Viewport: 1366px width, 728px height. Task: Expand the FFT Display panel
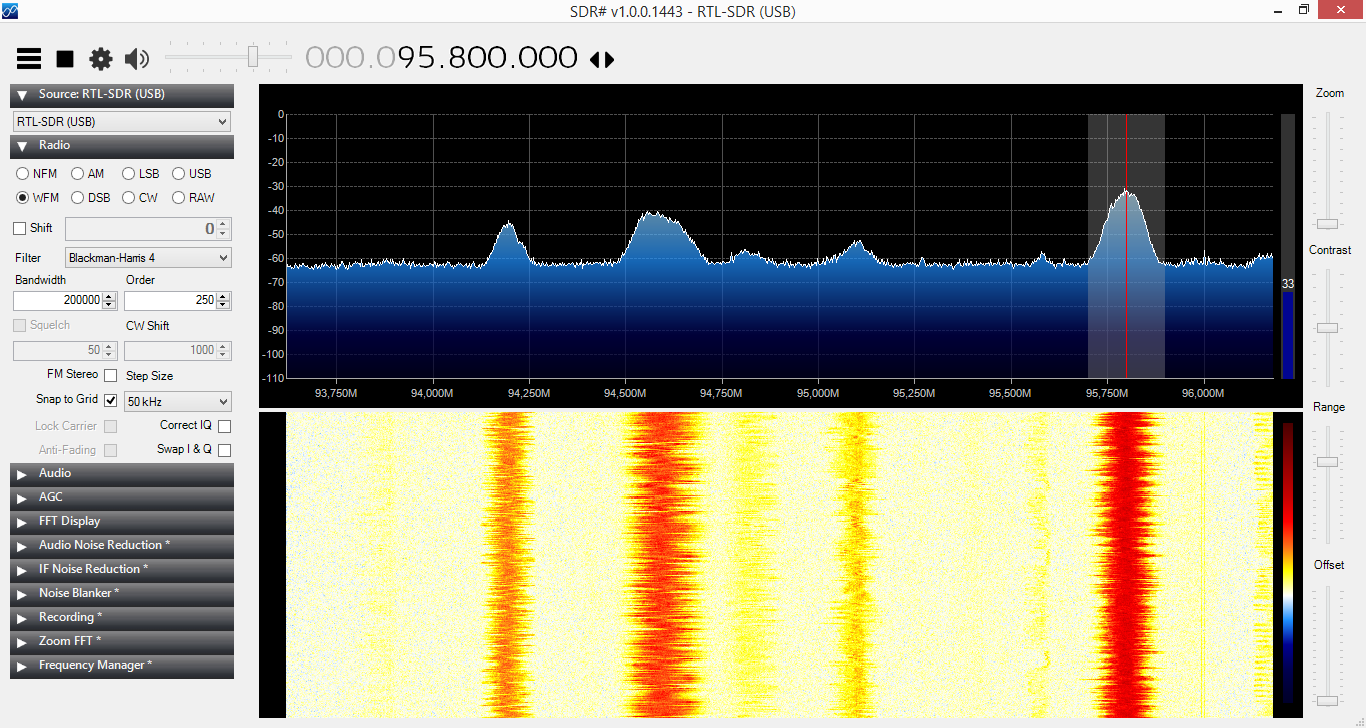click(x=122, y=521)
